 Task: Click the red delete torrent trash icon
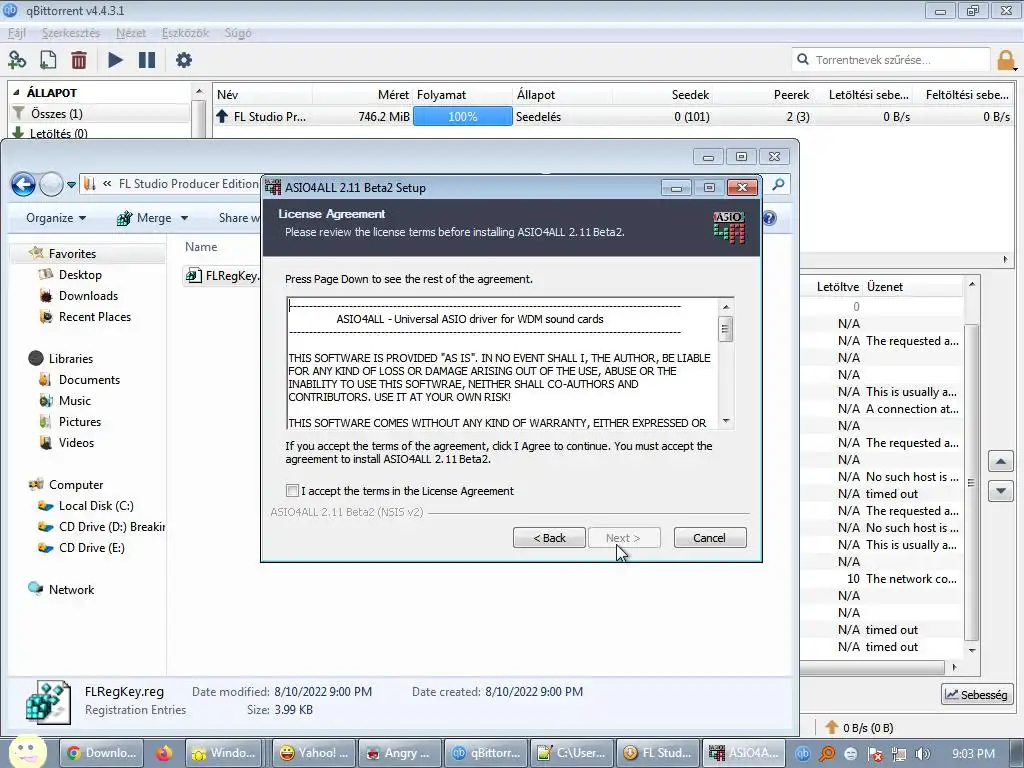coord(79,60)
